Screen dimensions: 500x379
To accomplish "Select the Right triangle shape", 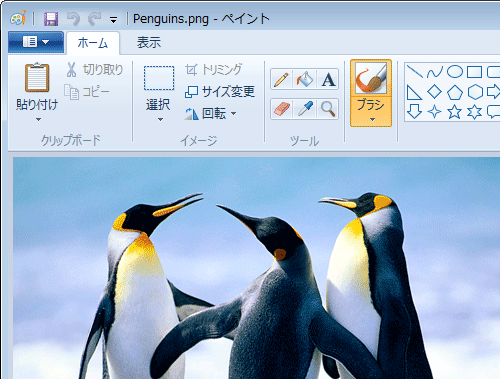I will click(414, 92).
